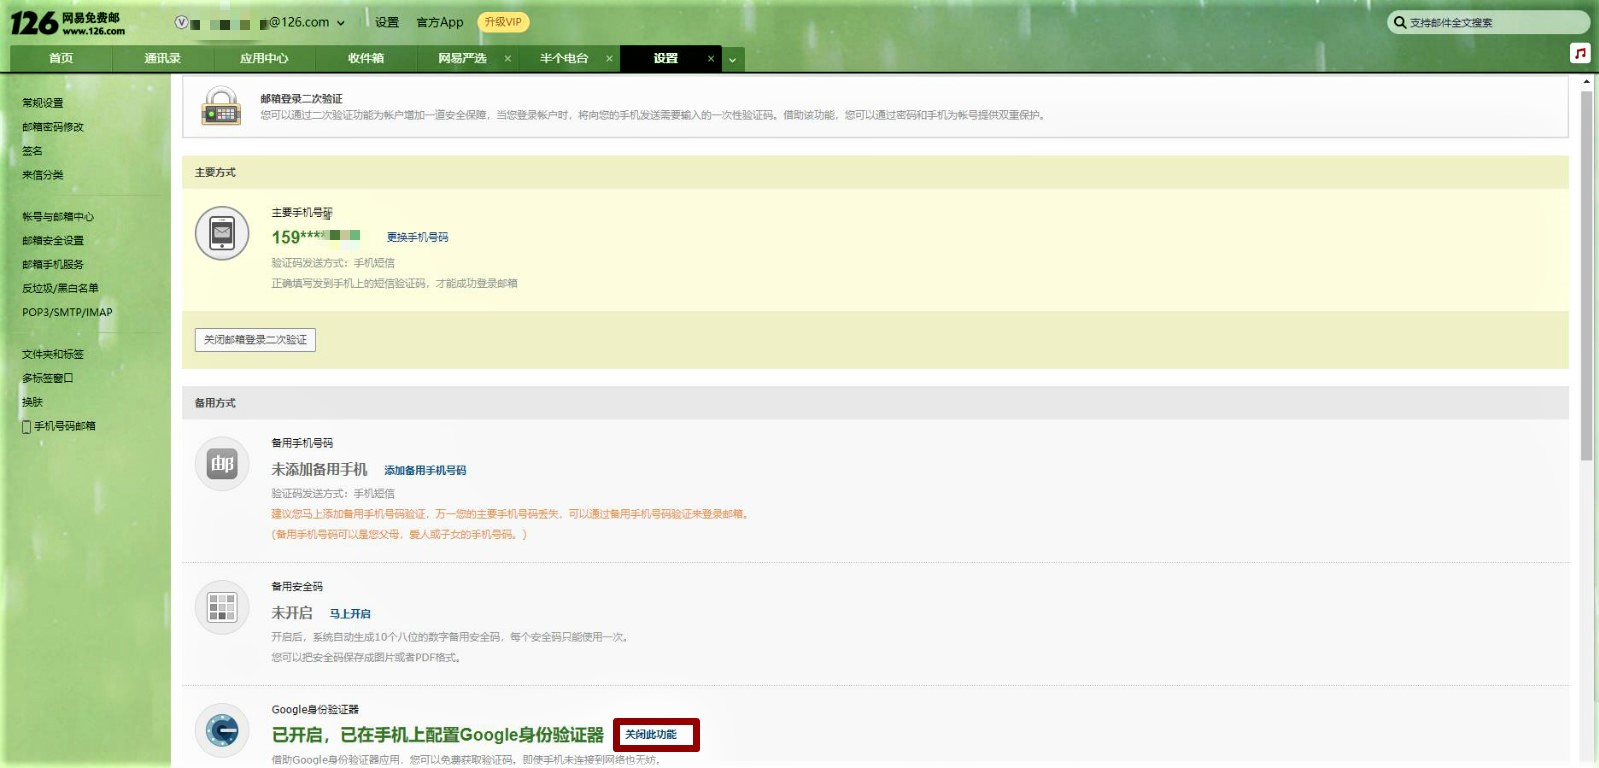Turn off Google Authenticator via 关闭此功能
The width and height of the screenshot is (1599, 768).
point(651,735)
